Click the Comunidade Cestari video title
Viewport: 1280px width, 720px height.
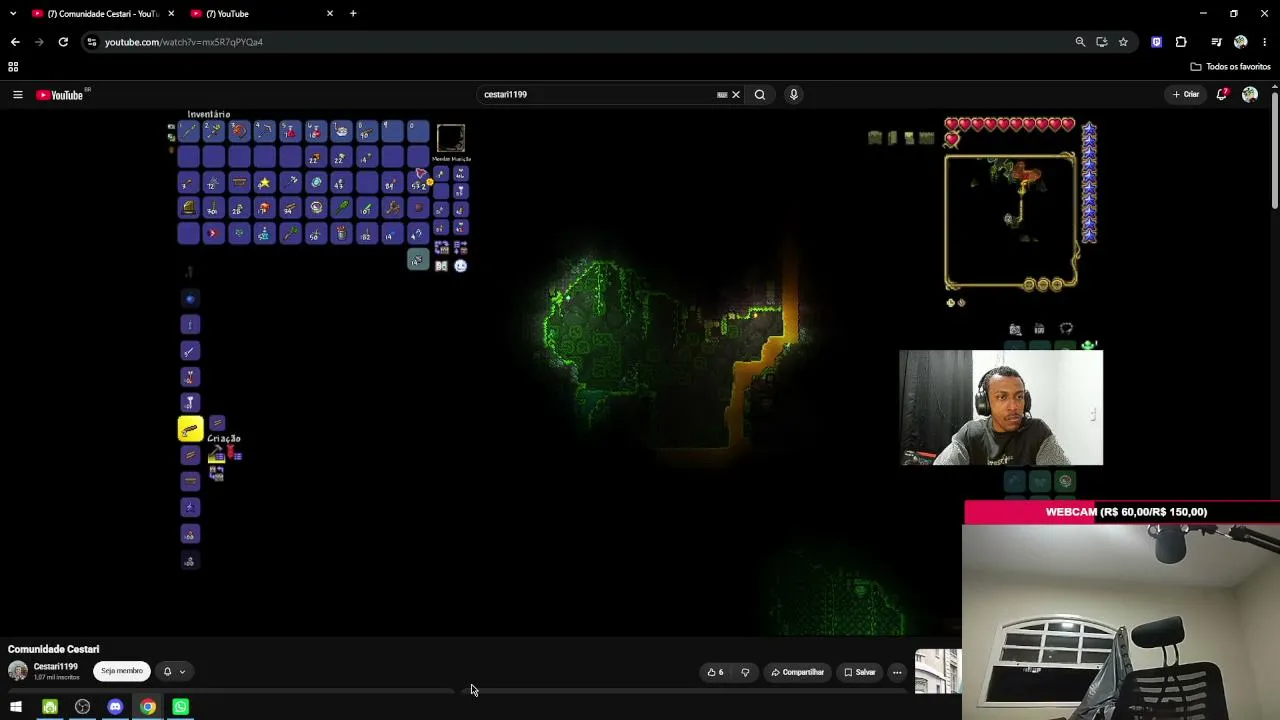pos(54,649)
